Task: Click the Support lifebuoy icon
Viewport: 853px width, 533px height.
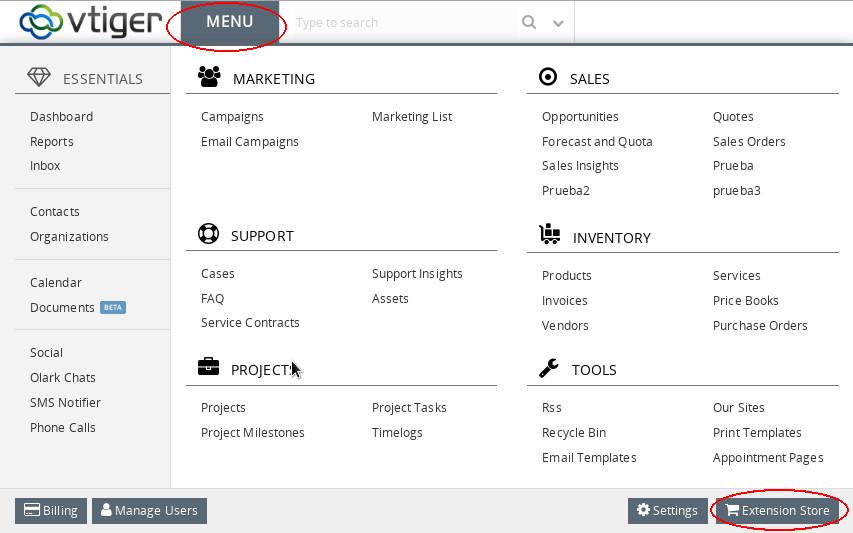Action: click(208, 234)
